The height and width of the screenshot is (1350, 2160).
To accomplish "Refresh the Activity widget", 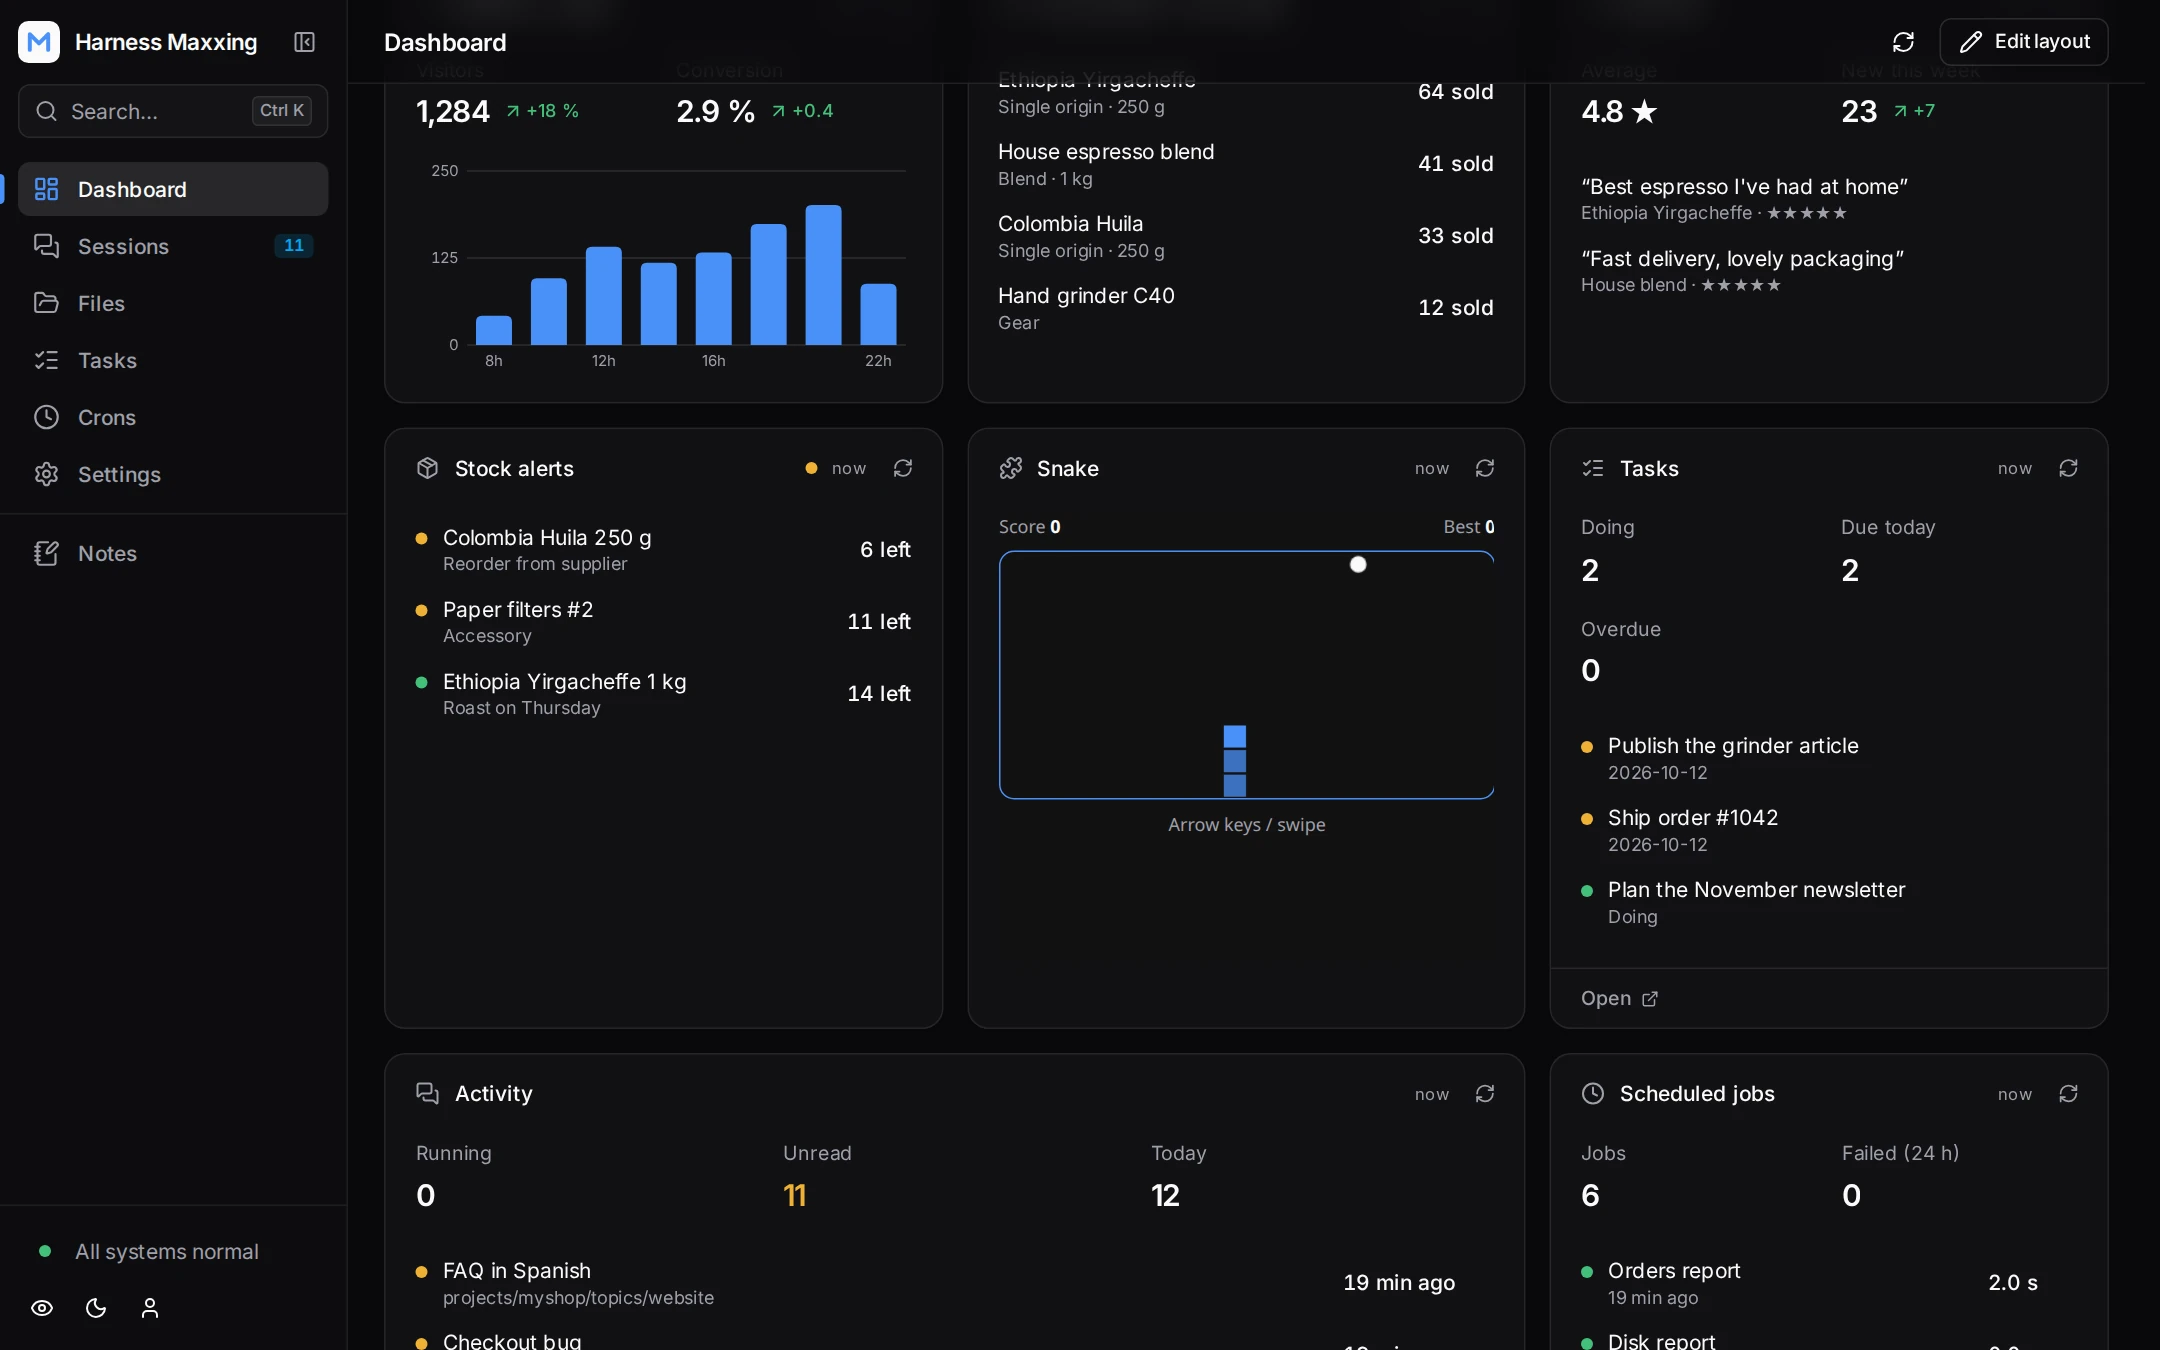I will click(x=1485, y=1094).
